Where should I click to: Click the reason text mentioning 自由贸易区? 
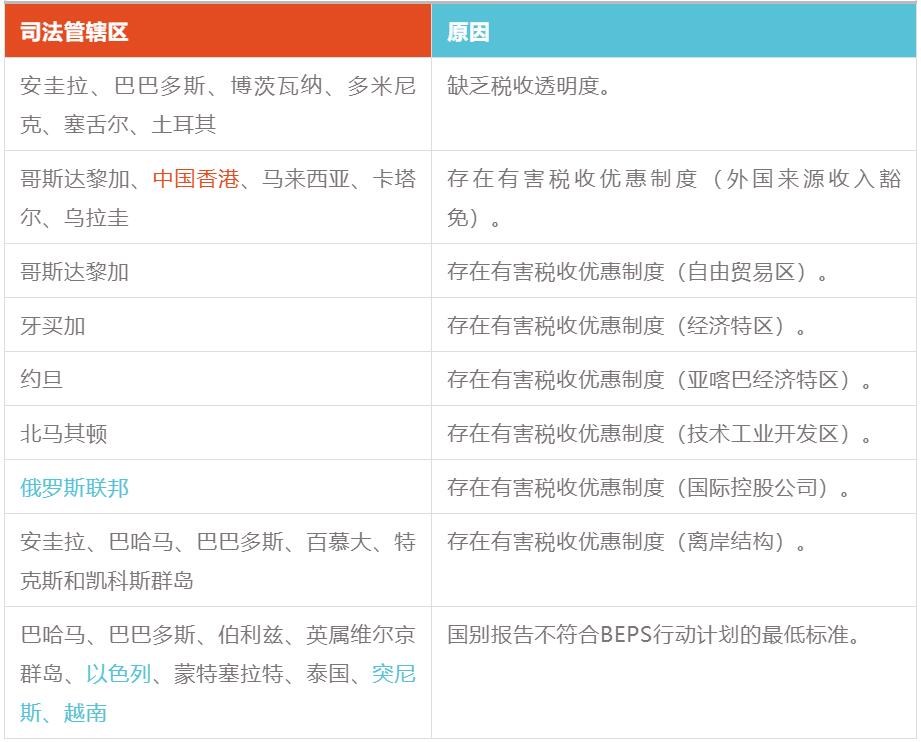click(x=638, y=272)
